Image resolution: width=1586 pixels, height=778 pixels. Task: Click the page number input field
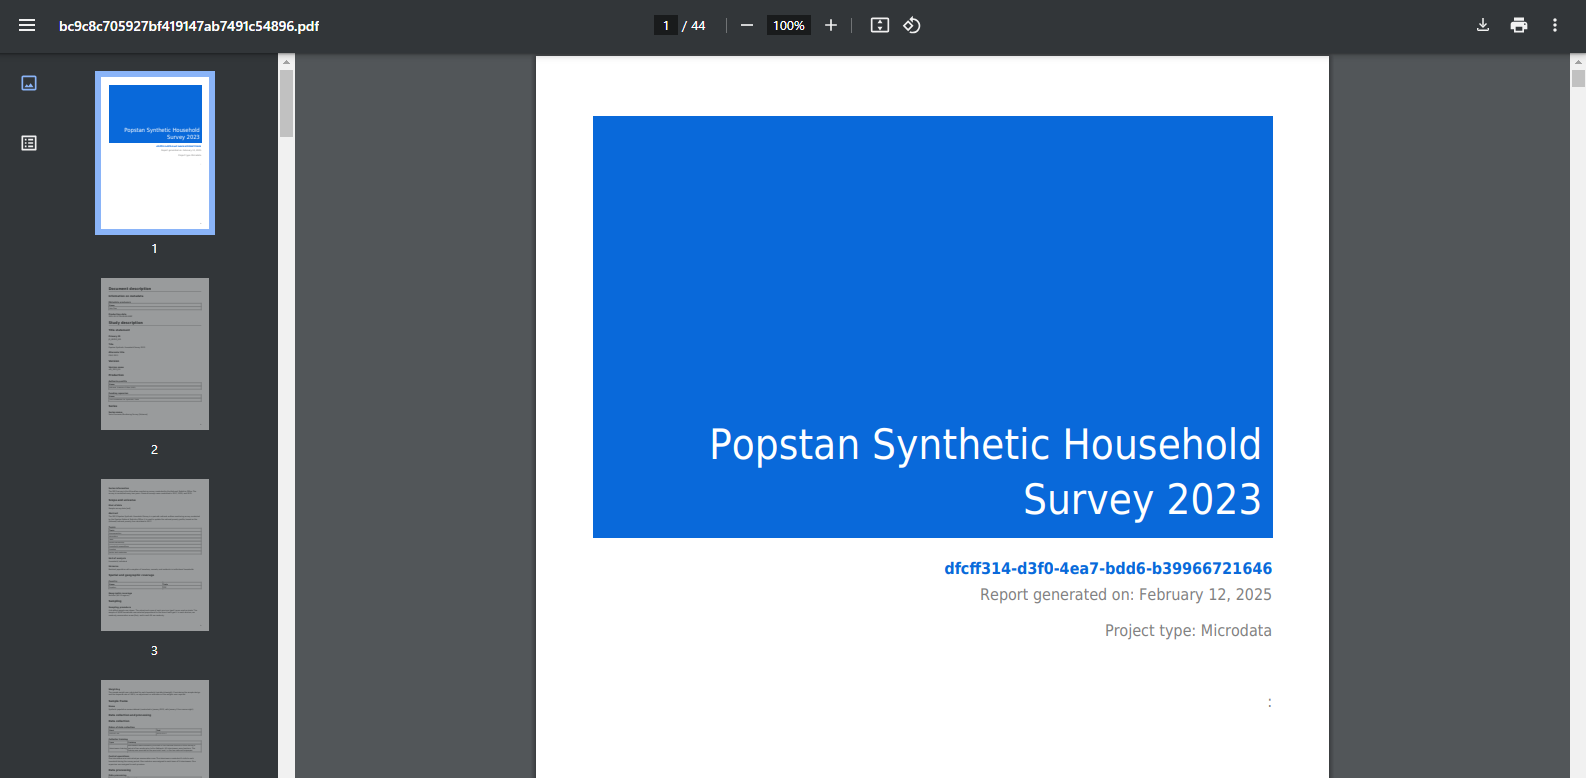pos(666,25)
